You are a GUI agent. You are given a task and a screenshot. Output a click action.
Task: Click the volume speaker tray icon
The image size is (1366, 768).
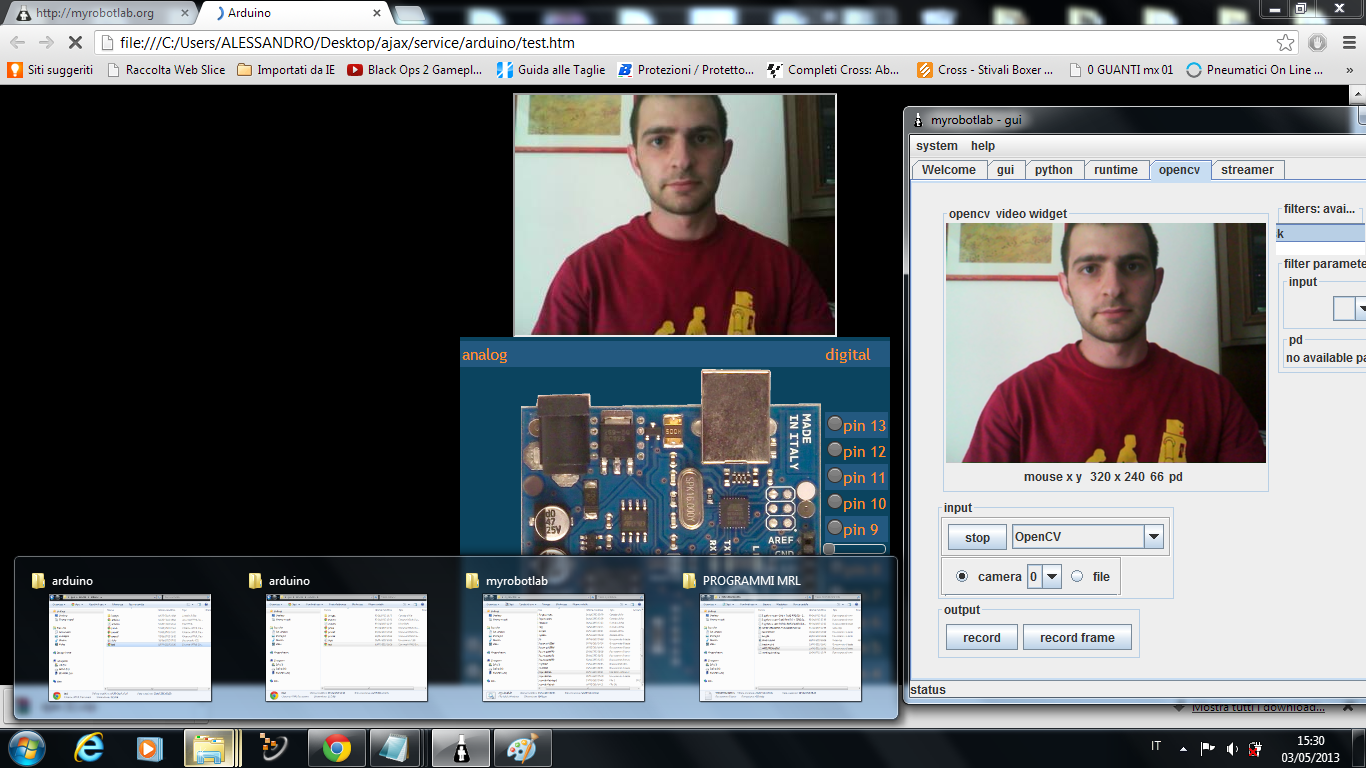1231,748
